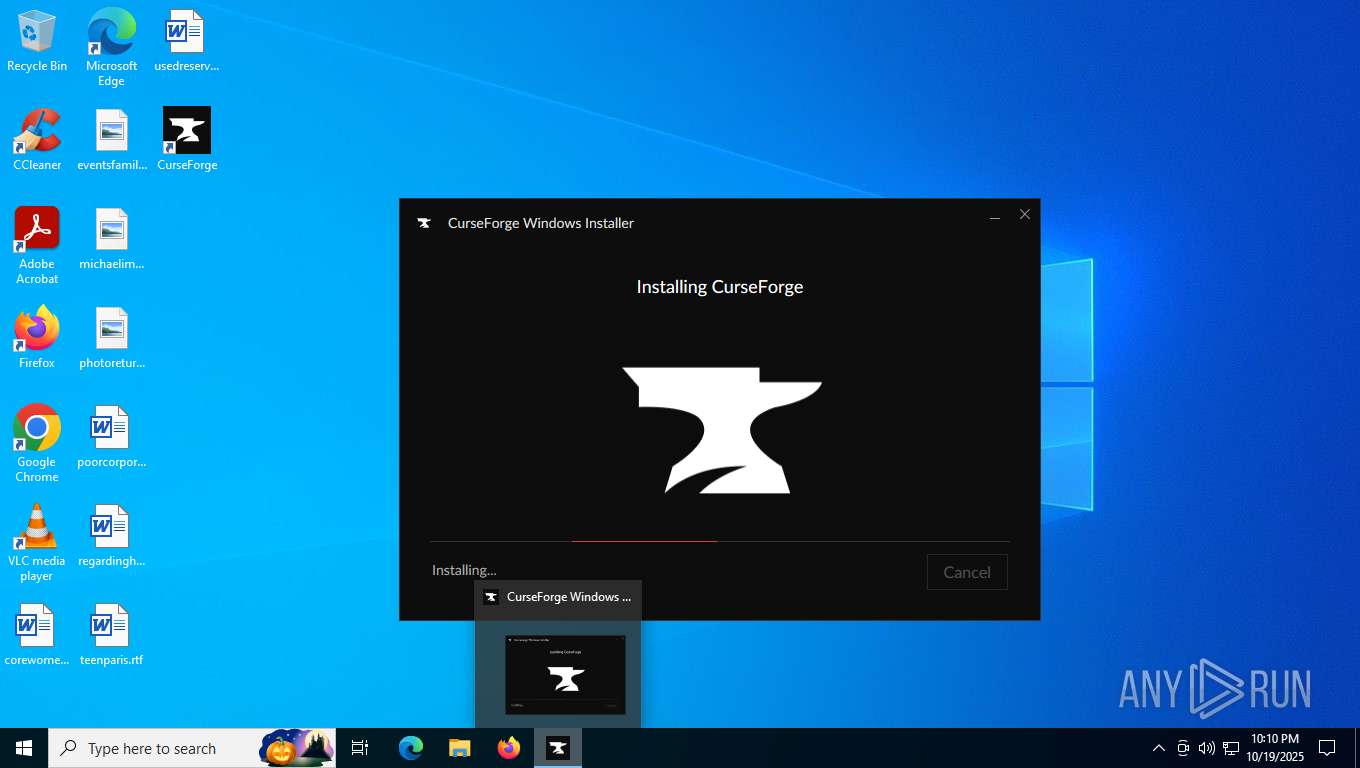Open the Windows Start menu
1360x768 pixels.
[24, 748]
